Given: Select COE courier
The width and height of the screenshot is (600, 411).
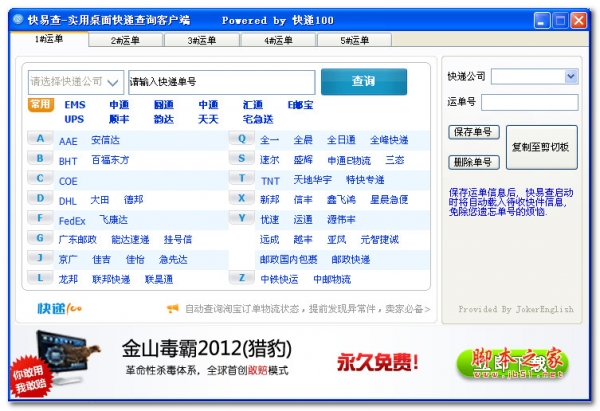Looking at the screenshot, I should pyautogui.click(x=68, y=181).
